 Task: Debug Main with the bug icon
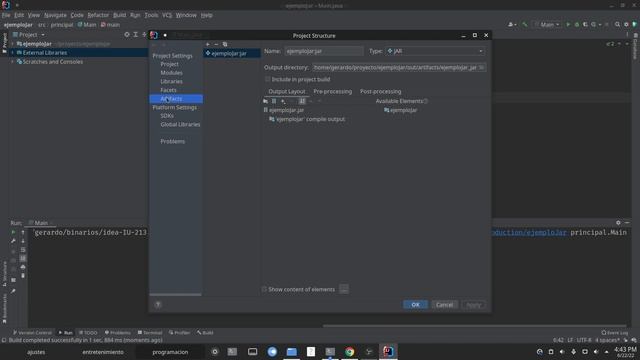click(x=577, y=24)
